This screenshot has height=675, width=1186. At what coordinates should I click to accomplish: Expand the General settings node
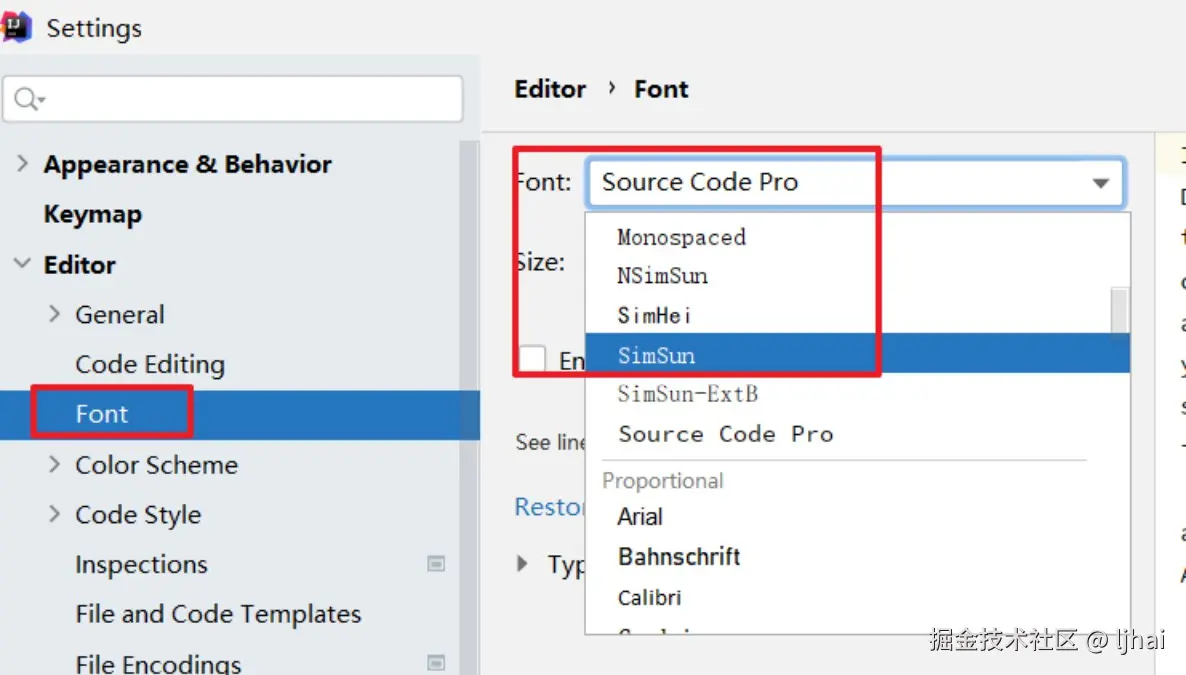point(54,314)
